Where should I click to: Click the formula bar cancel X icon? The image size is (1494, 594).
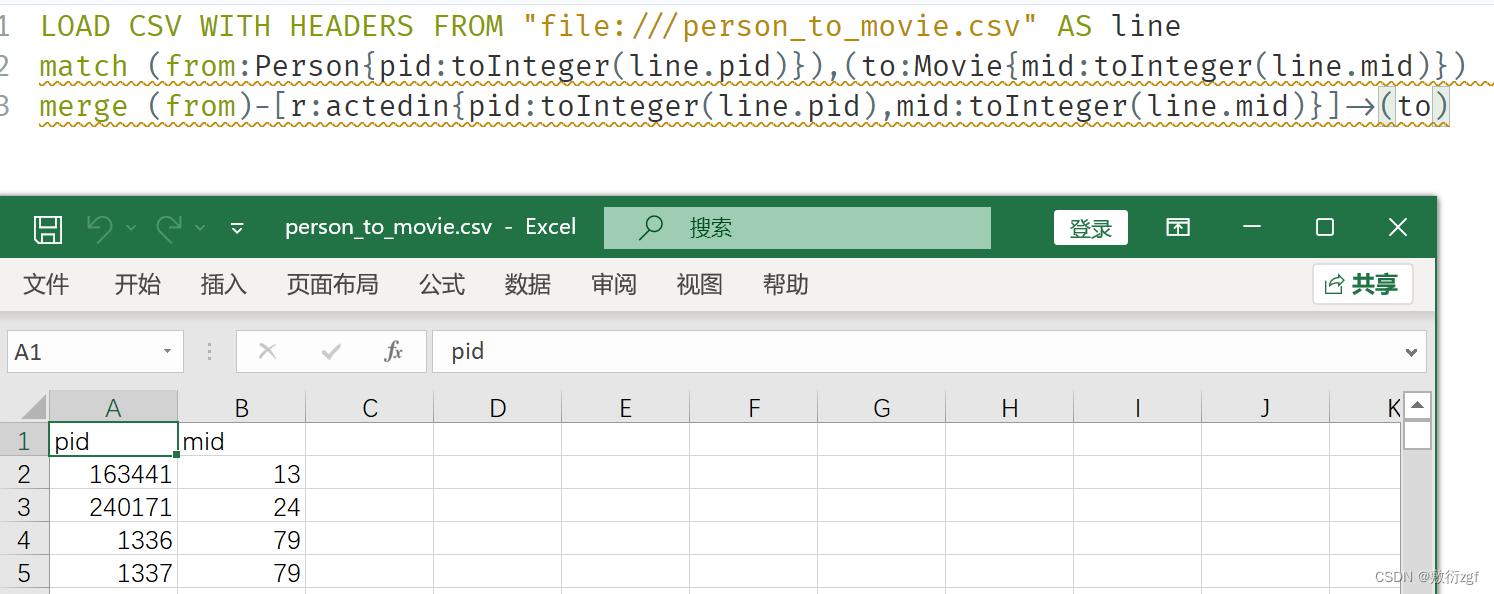click(267, 351)
